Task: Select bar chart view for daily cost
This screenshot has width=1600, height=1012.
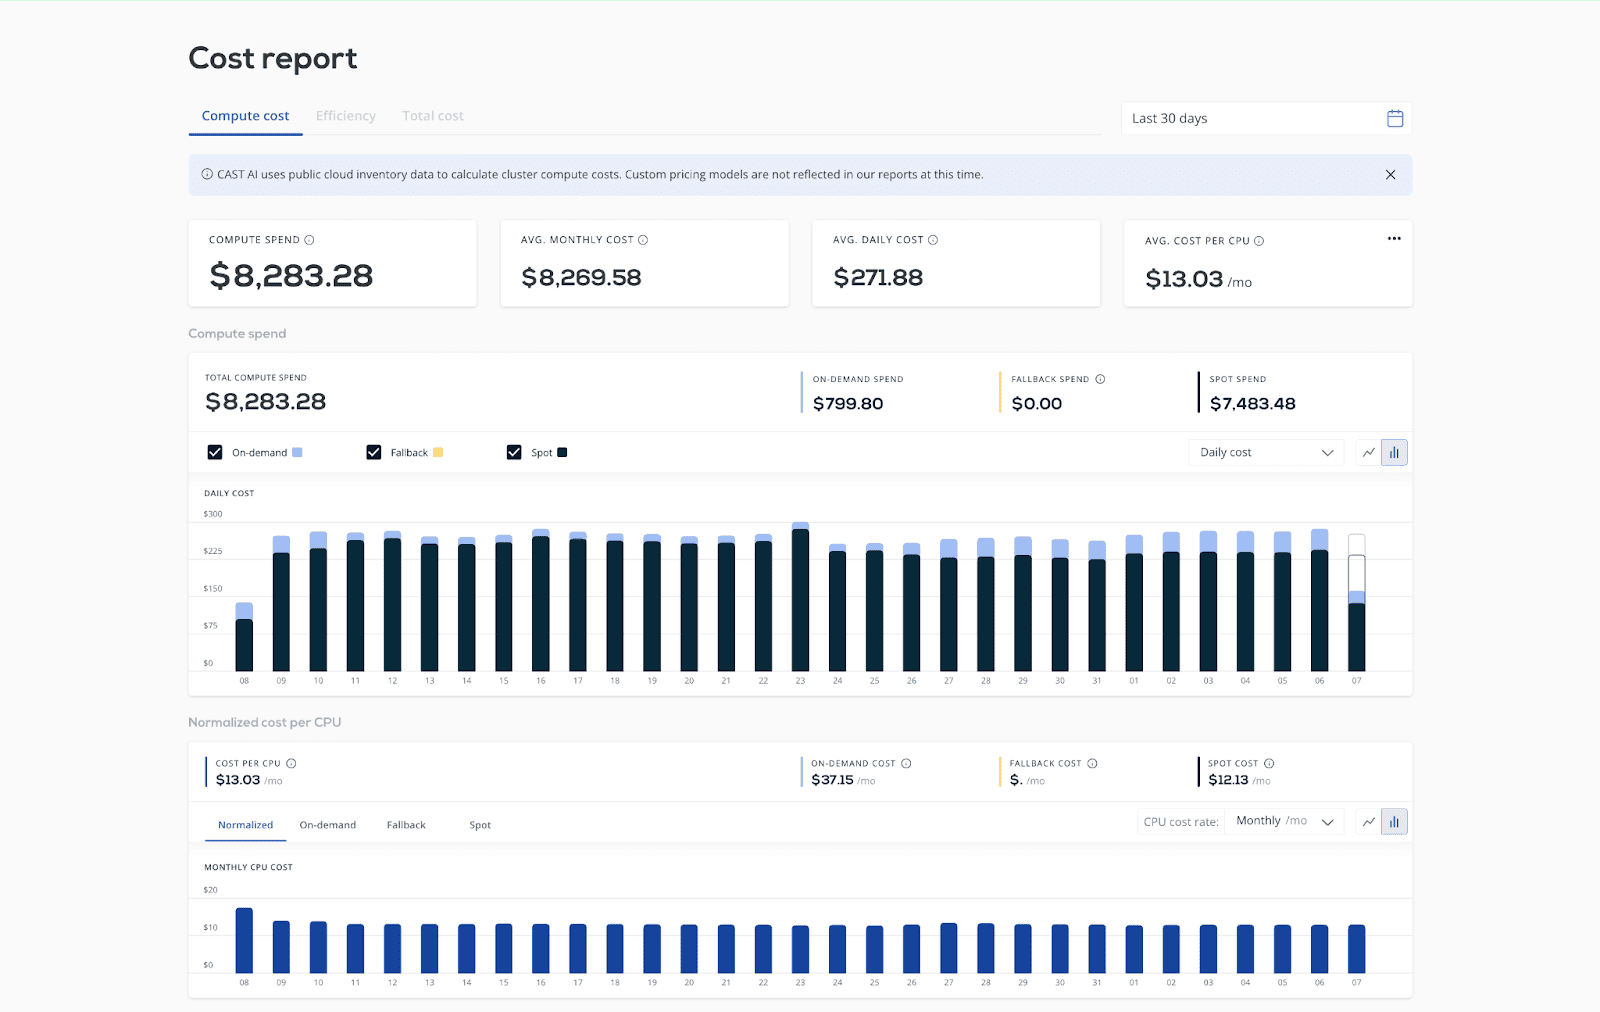Action: pos(1395,452)
